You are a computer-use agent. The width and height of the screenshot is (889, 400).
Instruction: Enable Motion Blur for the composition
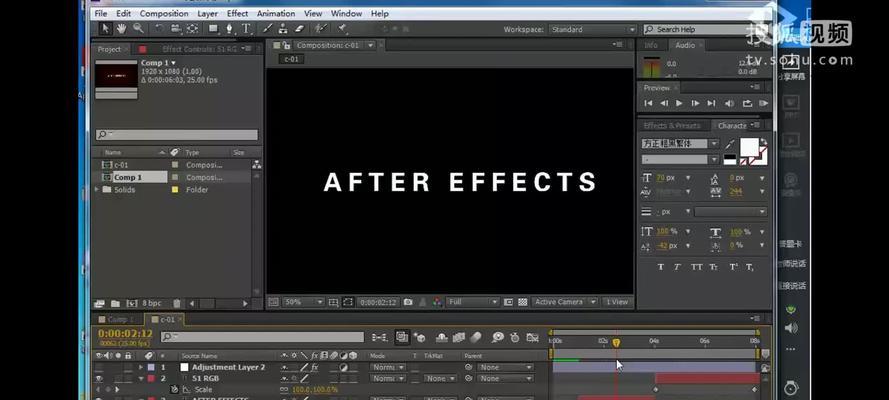point(476,337)
